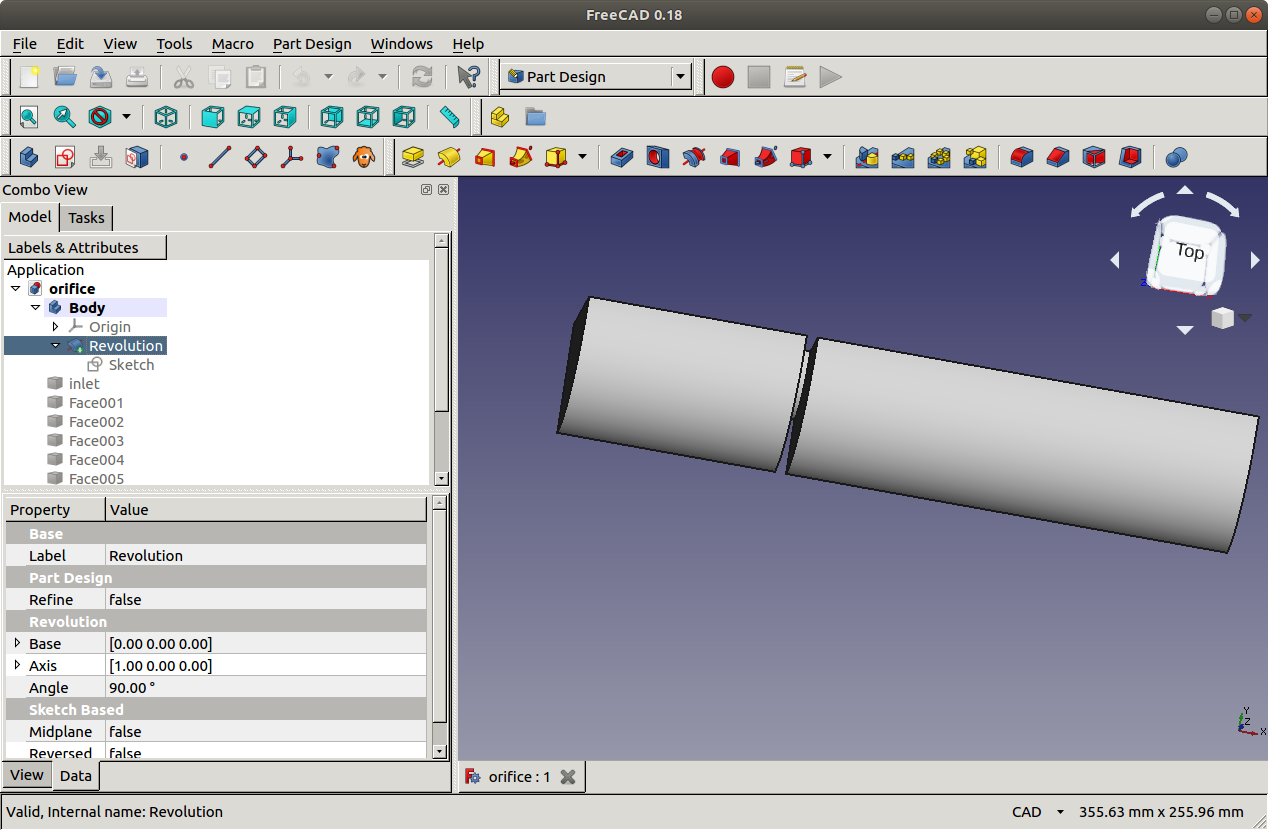Switch to the View properties tab

27,775
